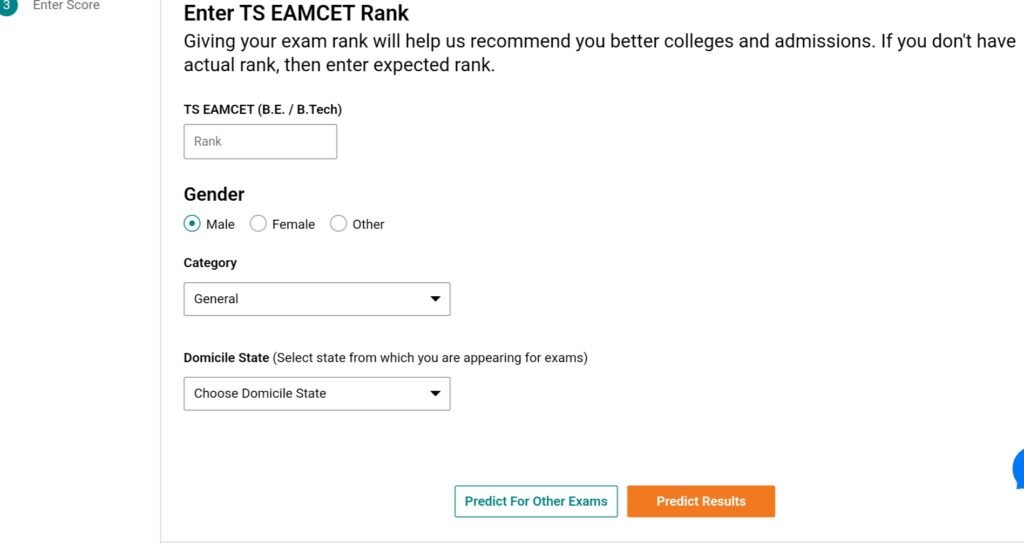The image size is (1024, 544).
Task: Click the TS EAMCET (B.E. / B.Tech) label
Action: (x=263, y=110)
